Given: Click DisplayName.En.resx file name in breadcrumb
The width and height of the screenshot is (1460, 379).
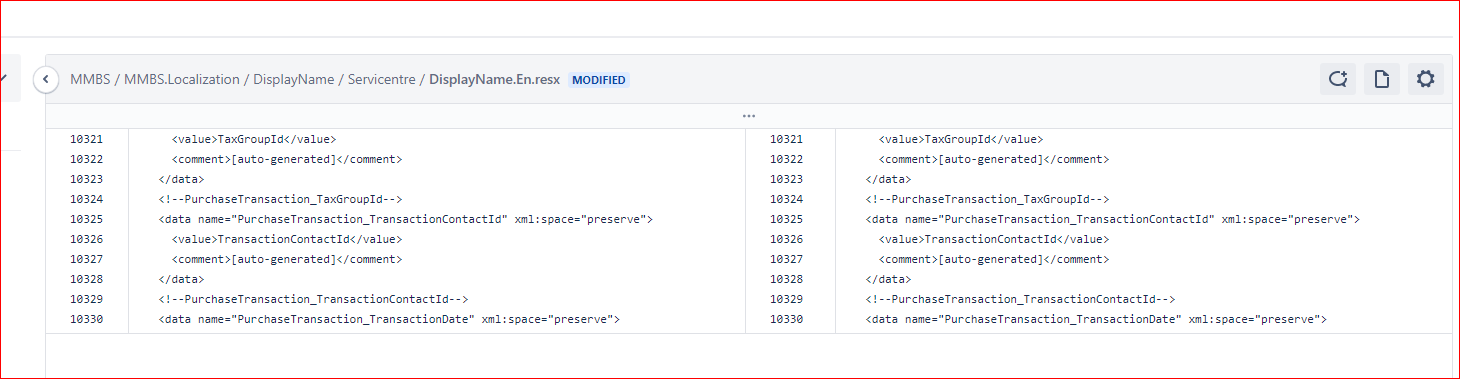Looking at the screenshot, I should pos(494,80).
